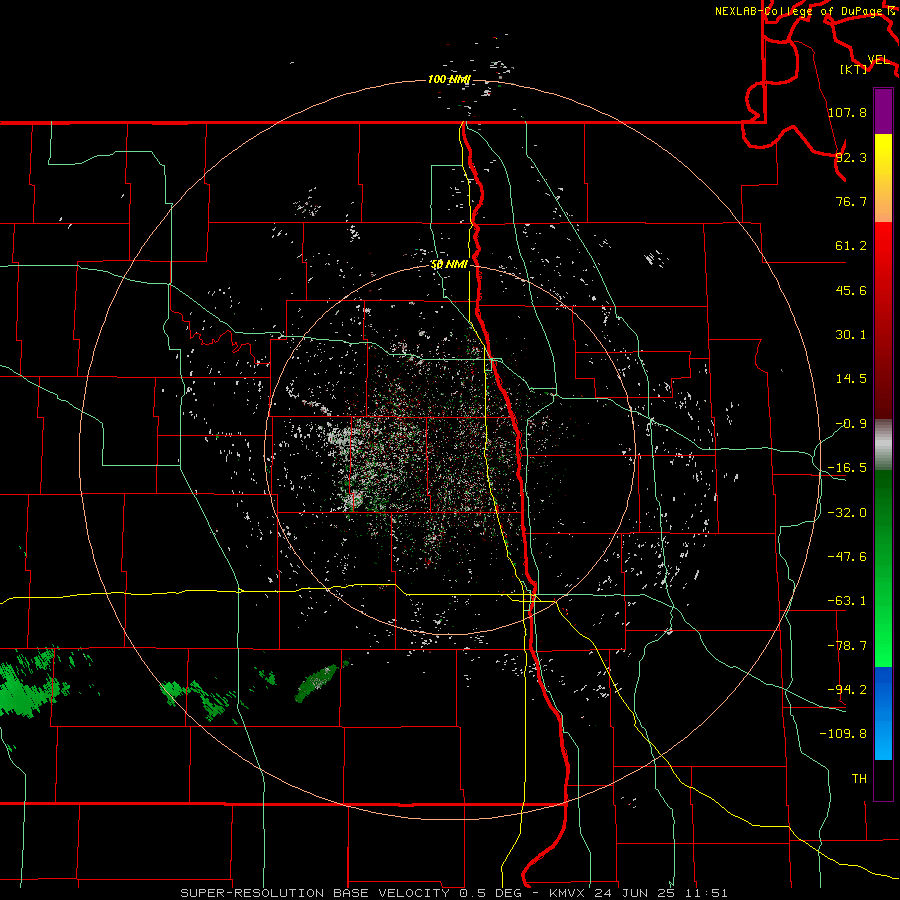Screen dimensions: 900x900
Task: Click the -47.6 scale value
Action: (x=847, y=557)
